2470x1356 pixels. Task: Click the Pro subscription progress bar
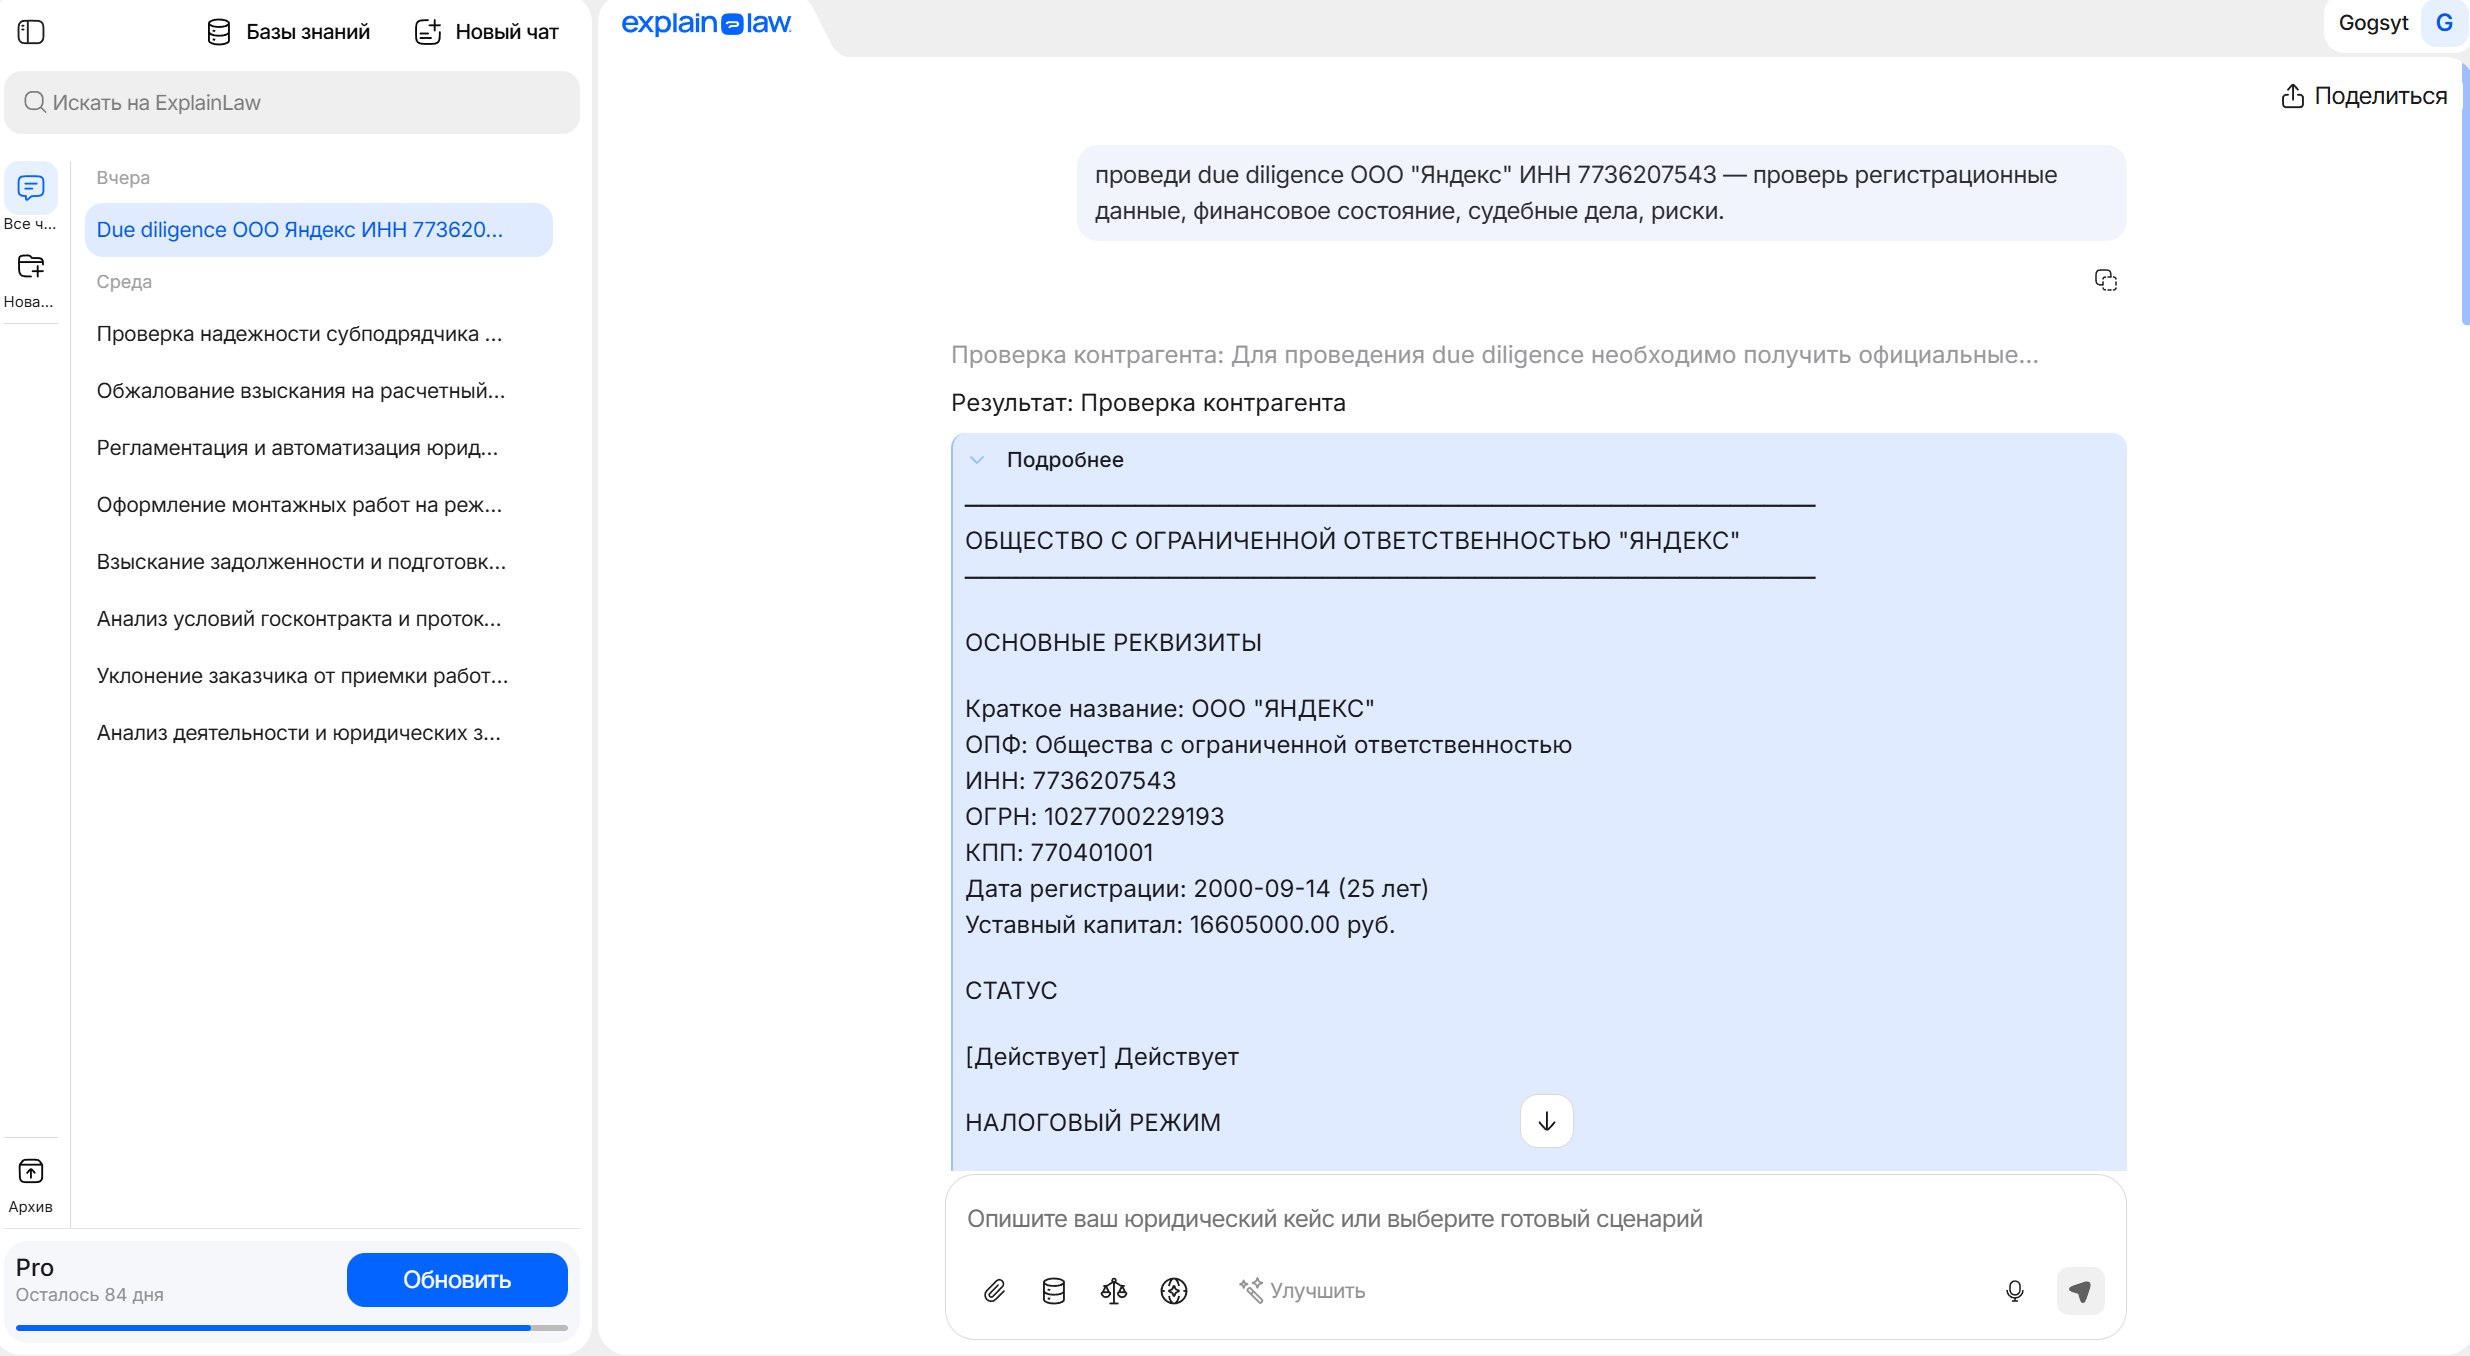(291, 1328)
